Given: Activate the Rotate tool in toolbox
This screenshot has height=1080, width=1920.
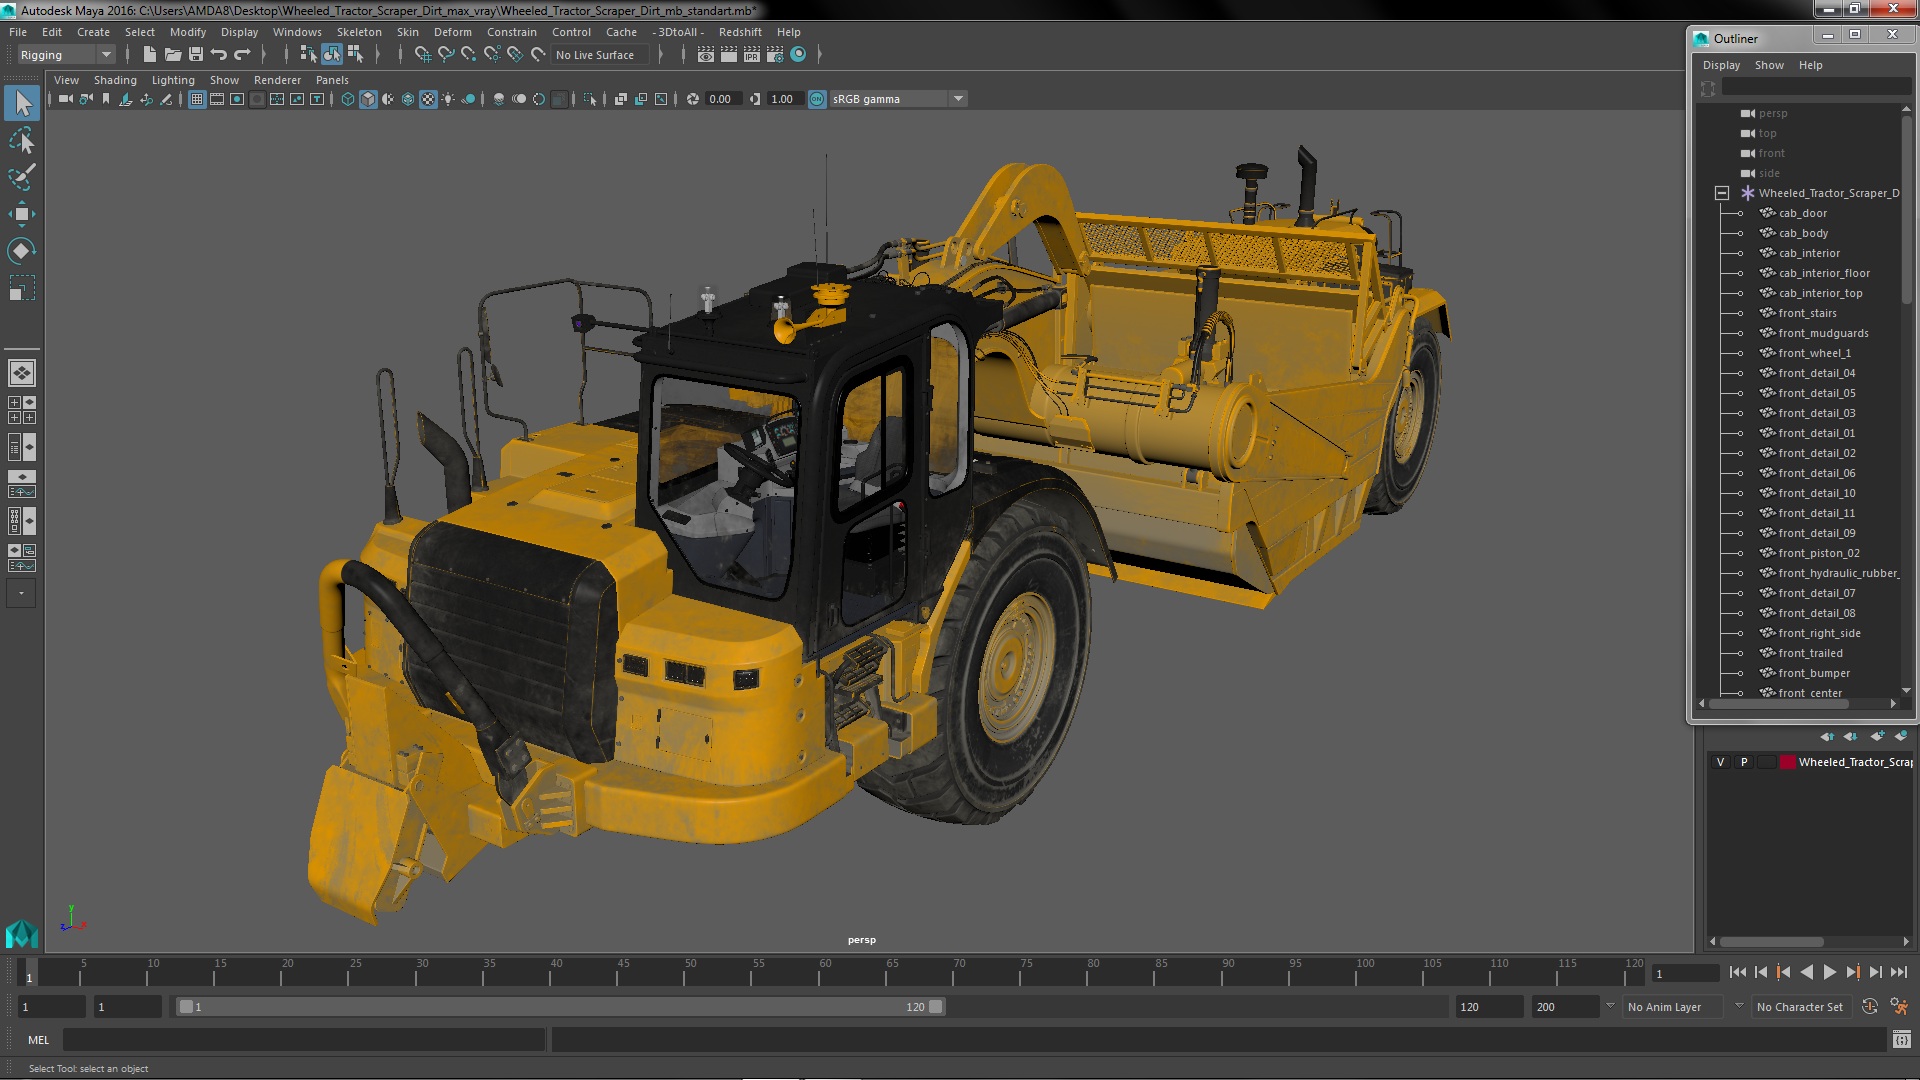Looking at the screenshot, I should coord(21,250).
